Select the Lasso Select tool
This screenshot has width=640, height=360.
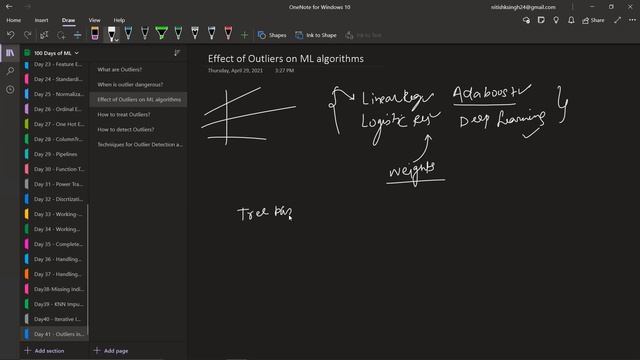click(61, 35)
